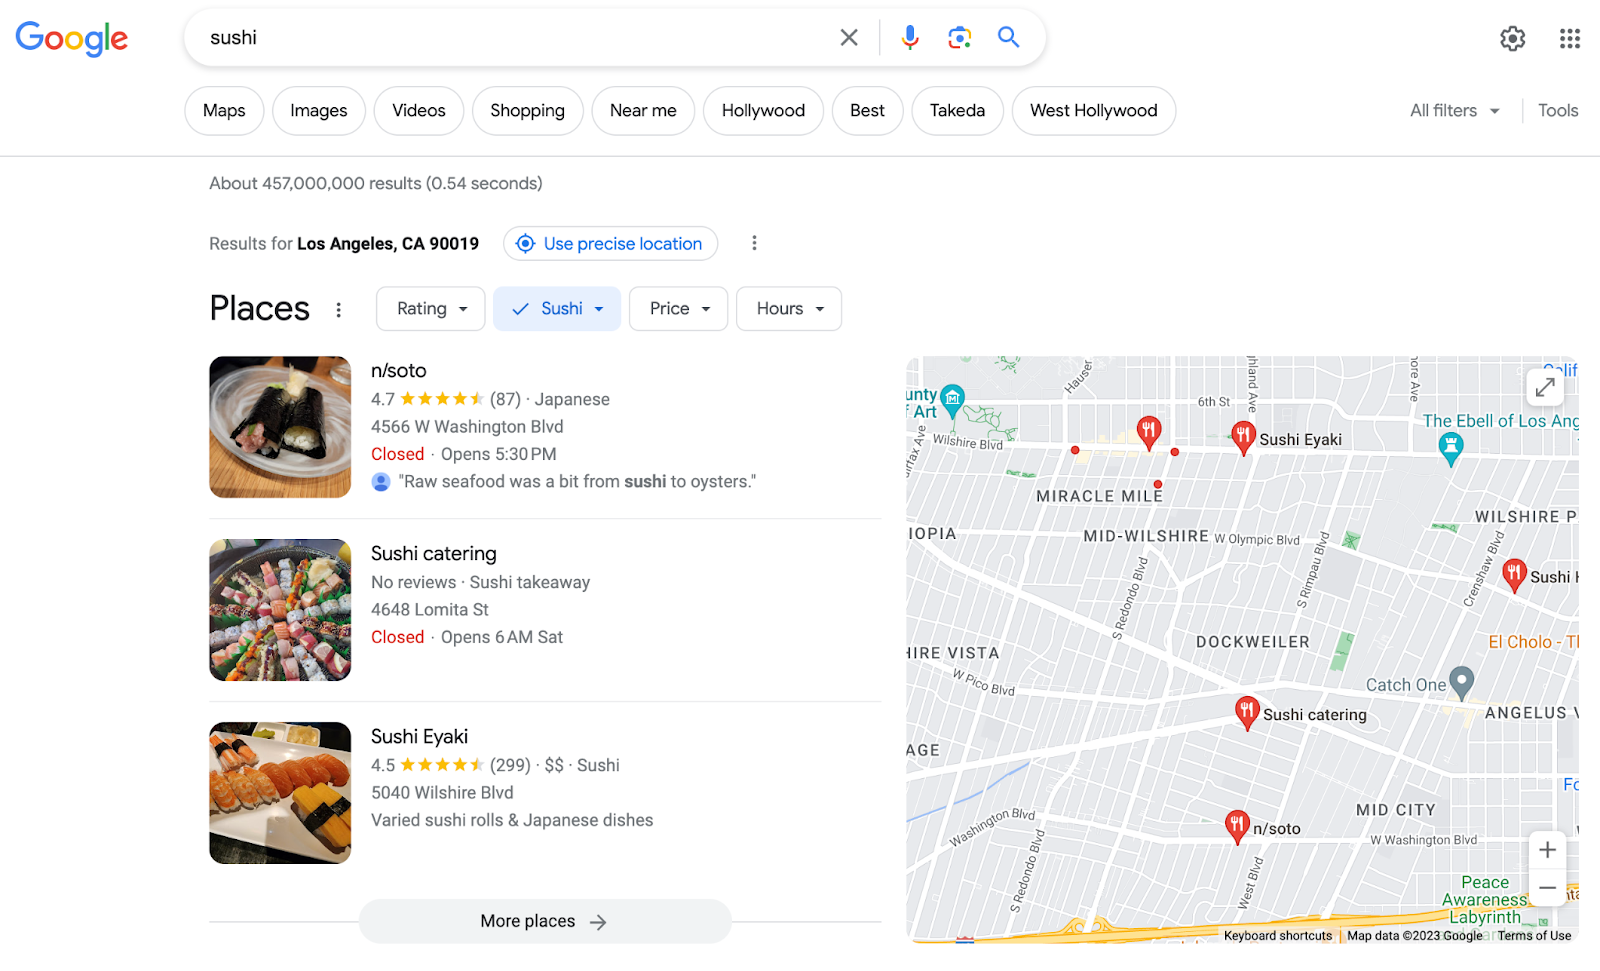Viewport: 1600px width, 971px height.
Task: Zoom out on the map
Action: pyautogui.click(x=1547, y=887)
